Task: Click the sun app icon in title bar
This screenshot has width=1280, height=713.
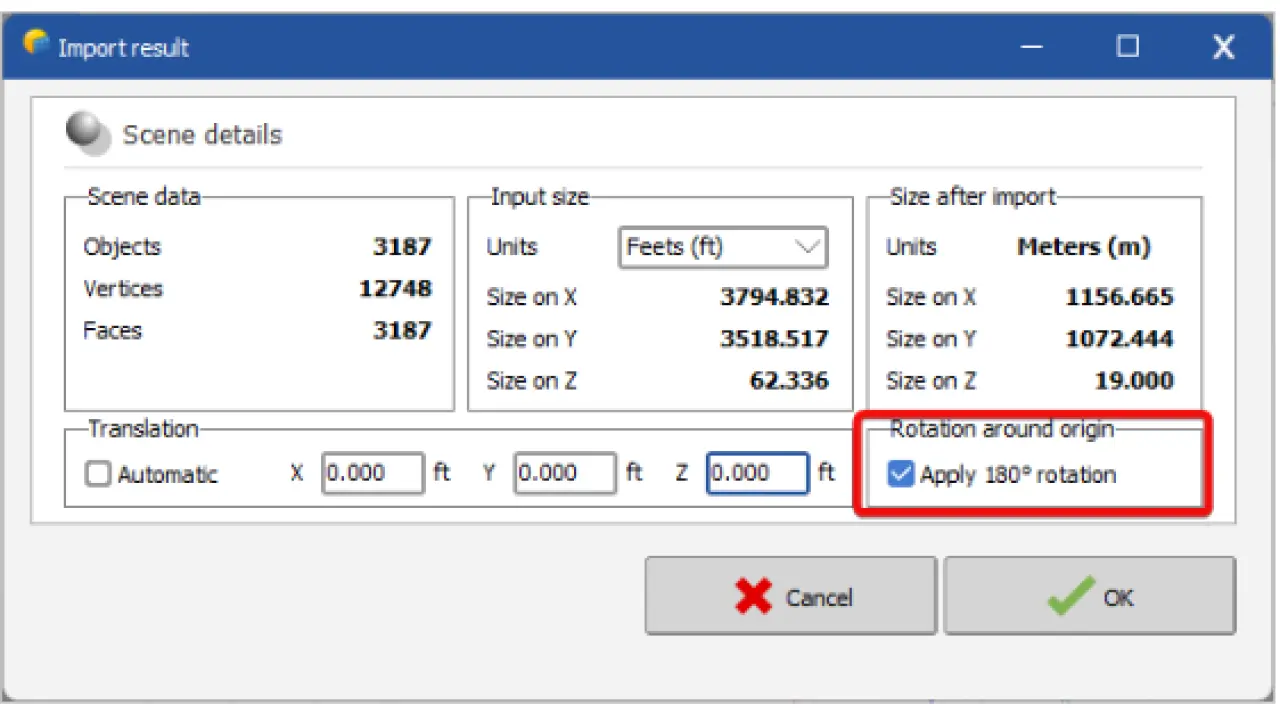Action: [36, 43]
